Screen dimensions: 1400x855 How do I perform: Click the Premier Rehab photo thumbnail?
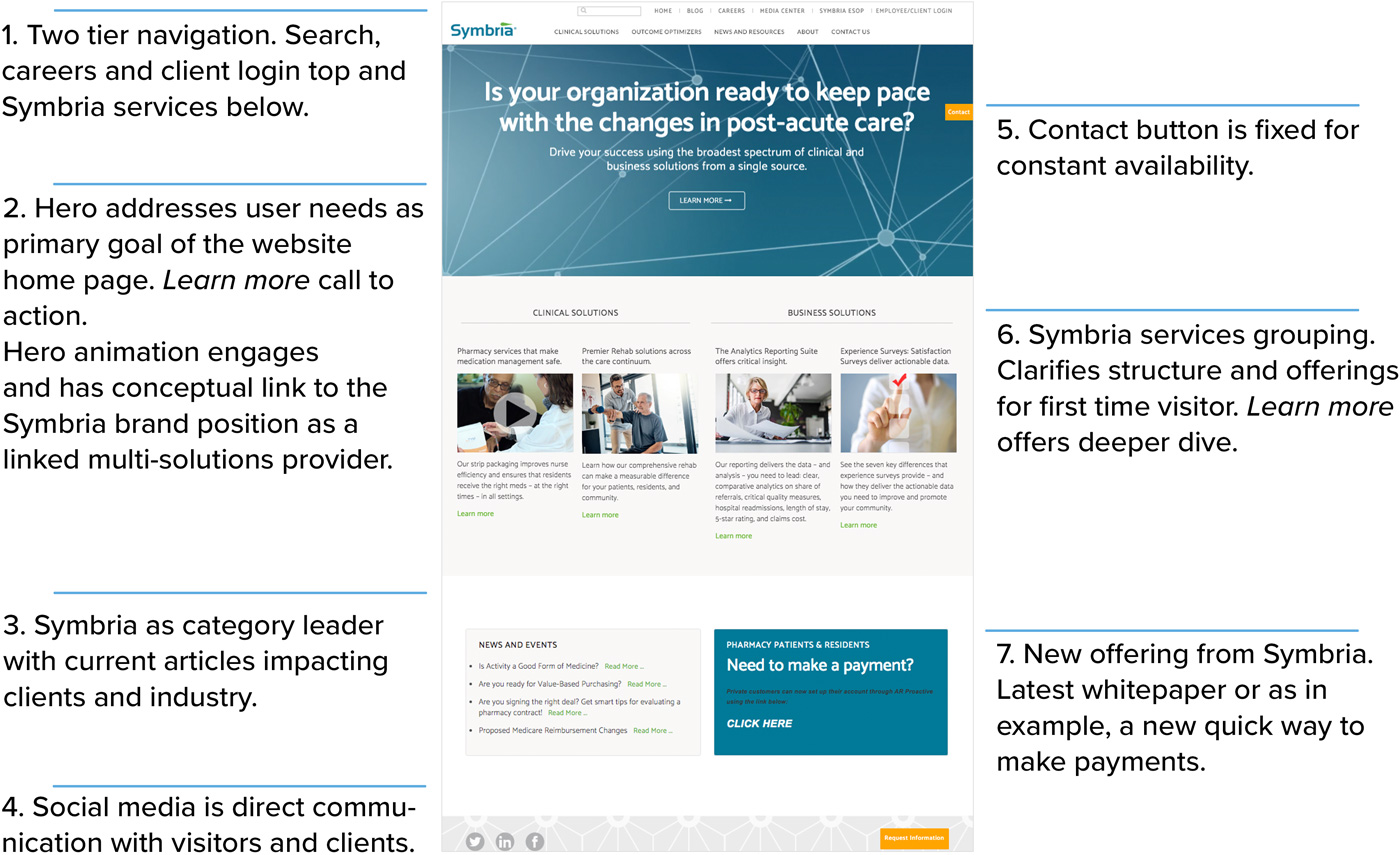point(641,414)
